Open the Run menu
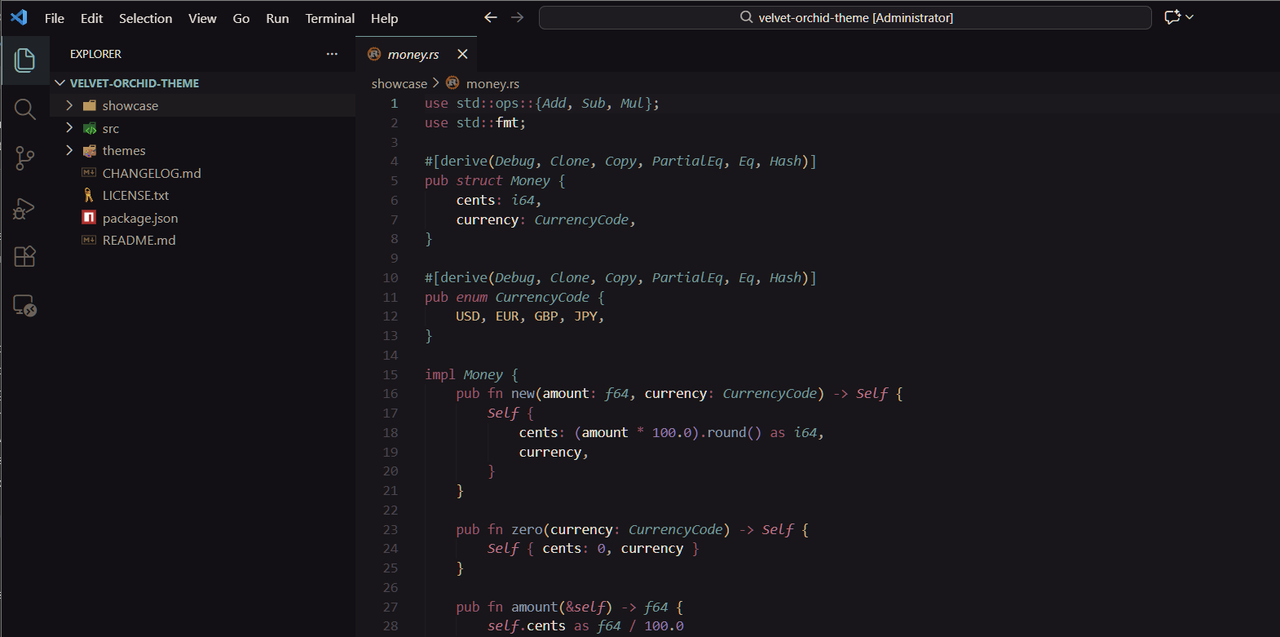Image resolution: width=1280 pixels, height=637 pixels. (277, 18)
